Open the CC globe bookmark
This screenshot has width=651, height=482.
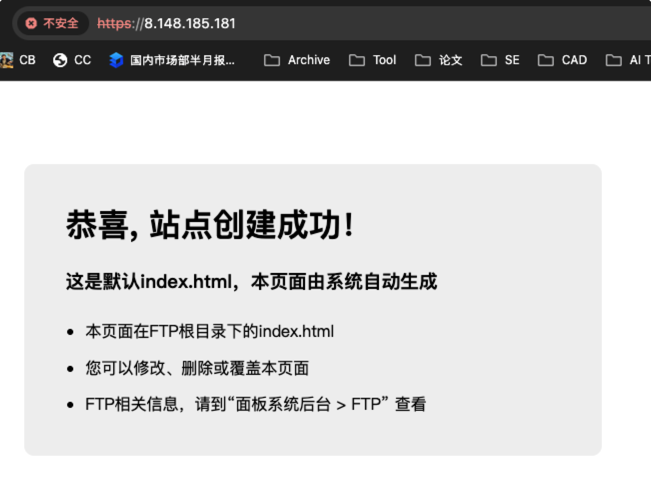pyautogui.click(x=72, y=60)
